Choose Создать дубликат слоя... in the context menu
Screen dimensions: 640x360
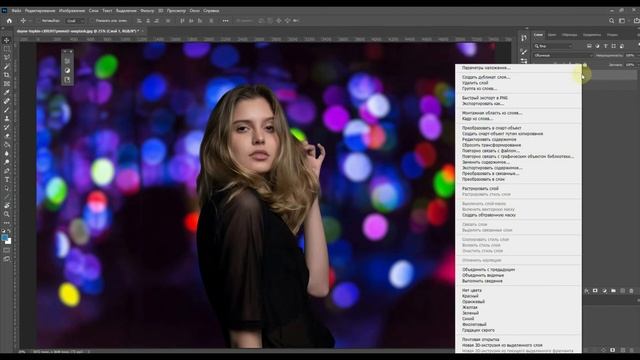tap(486, 77)
